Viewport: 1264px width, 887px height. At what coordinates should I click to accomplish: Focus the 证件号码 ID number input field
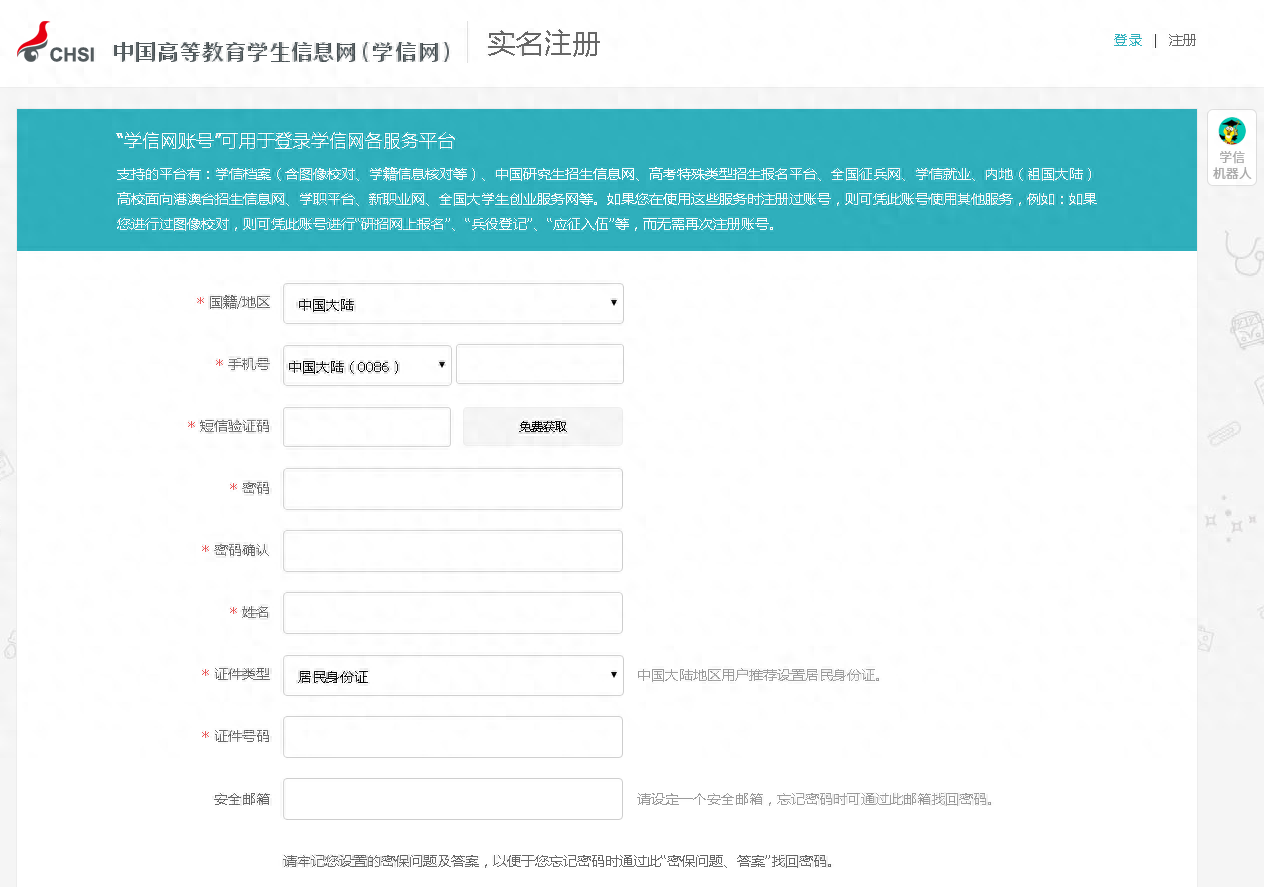[453, 737]
